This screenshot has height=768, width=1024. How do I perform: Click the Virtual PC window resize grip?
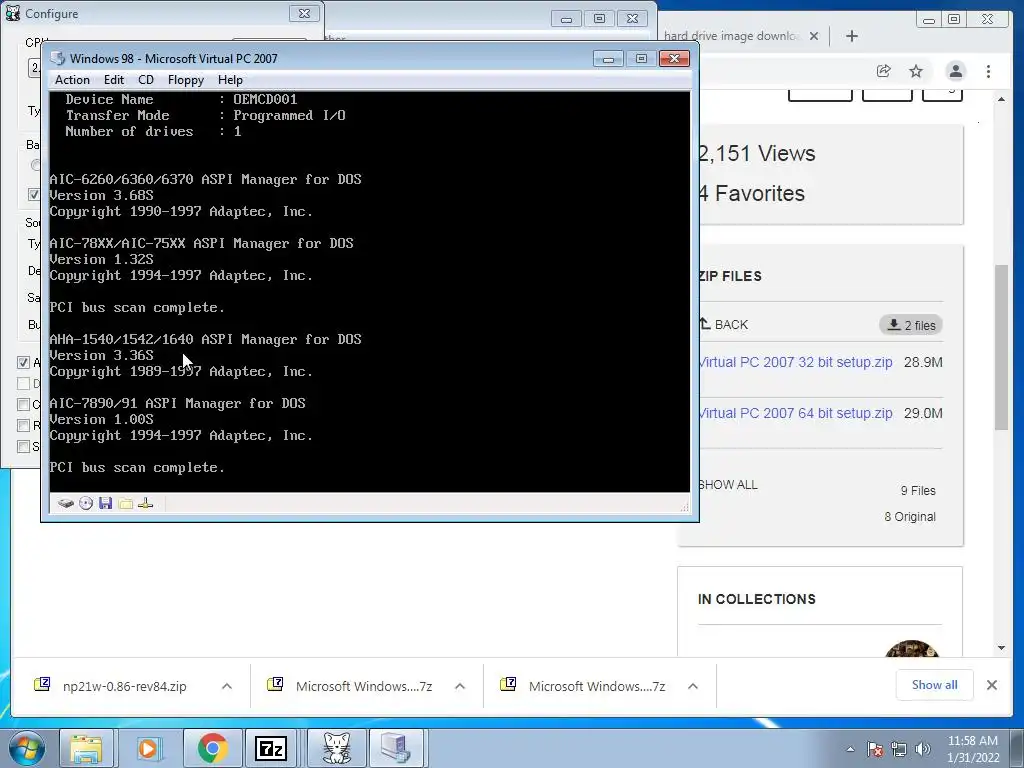pos(684,507)
